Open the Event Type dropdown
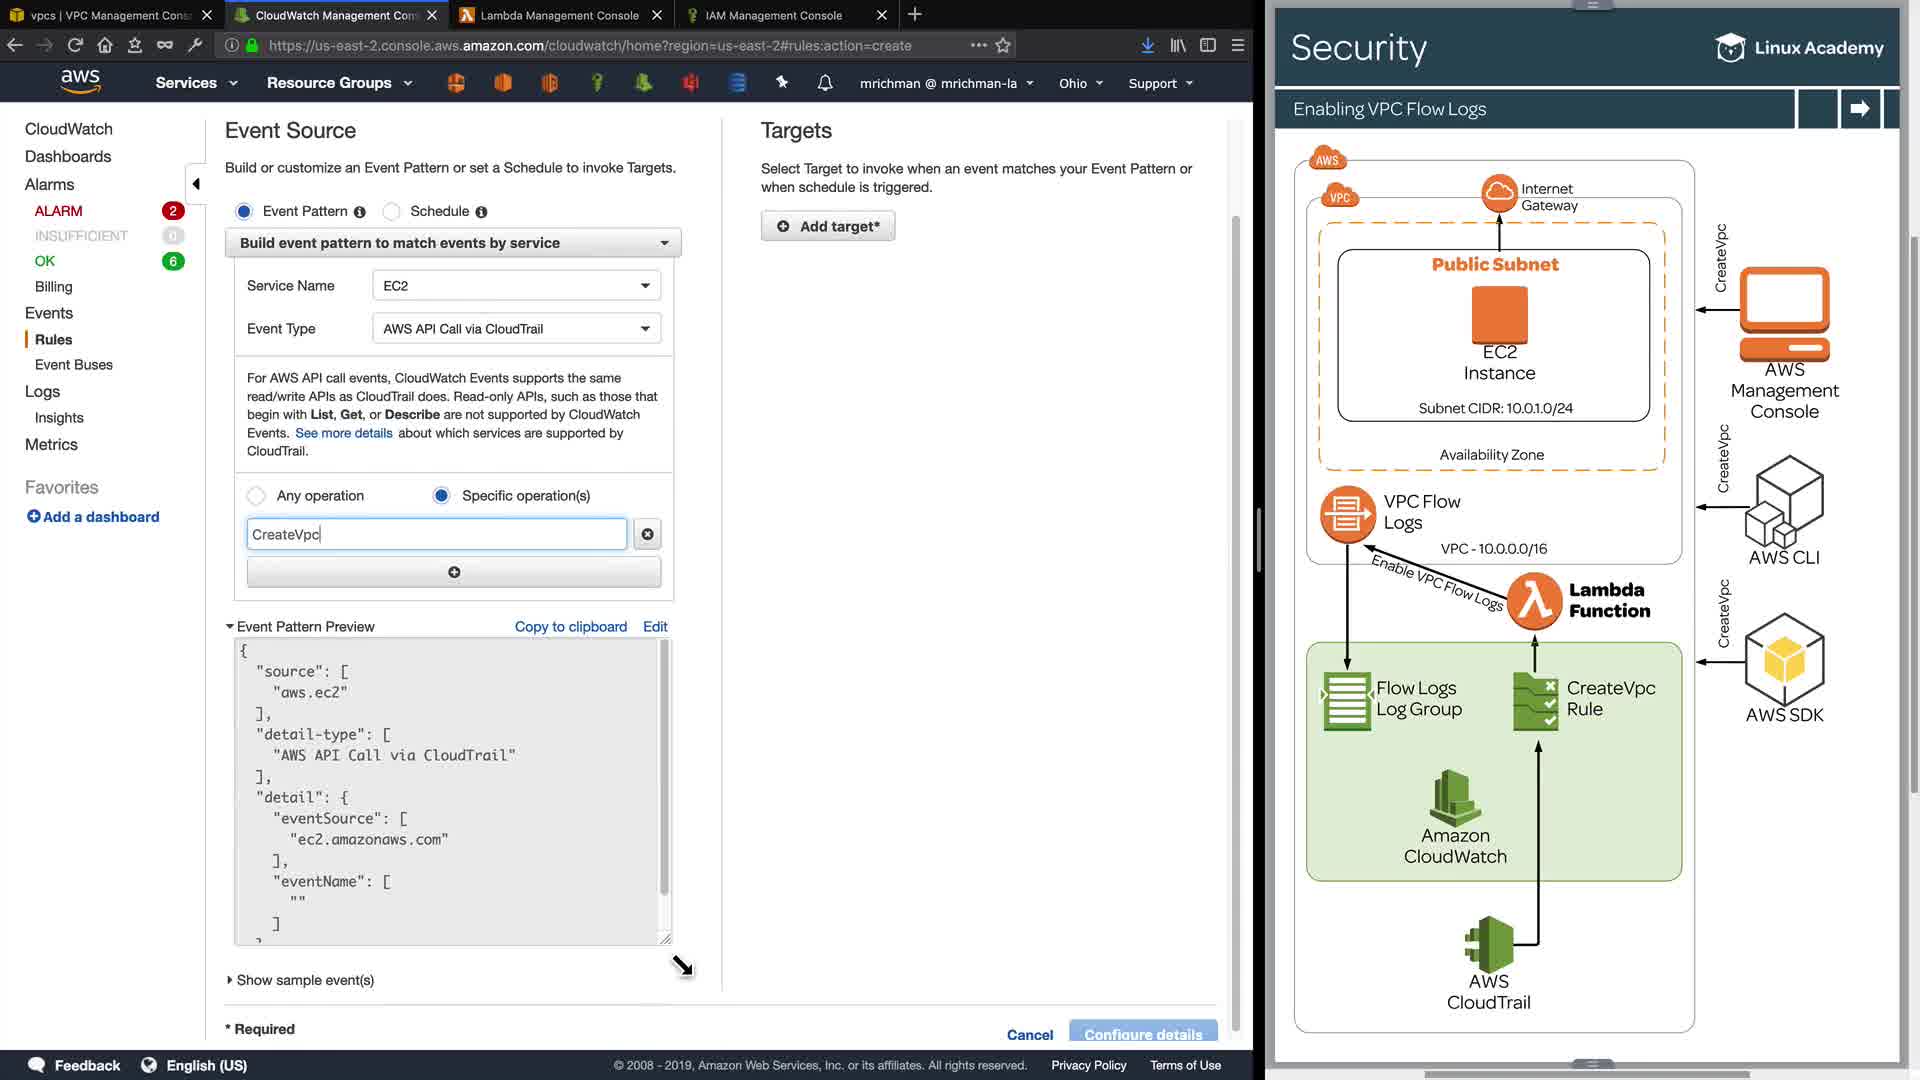Screen dimensions: 1920x1080 click(516, 329)
